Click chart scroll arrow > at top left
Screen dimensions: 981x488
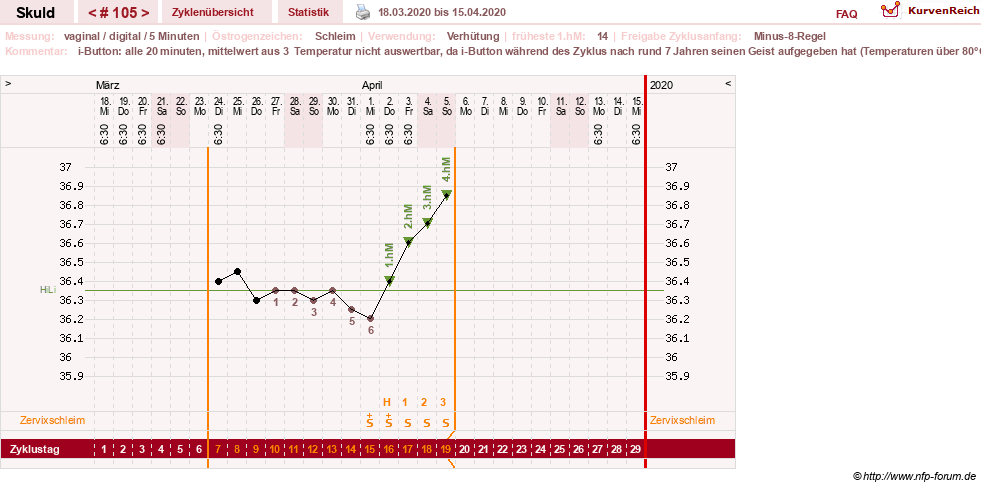8,83
